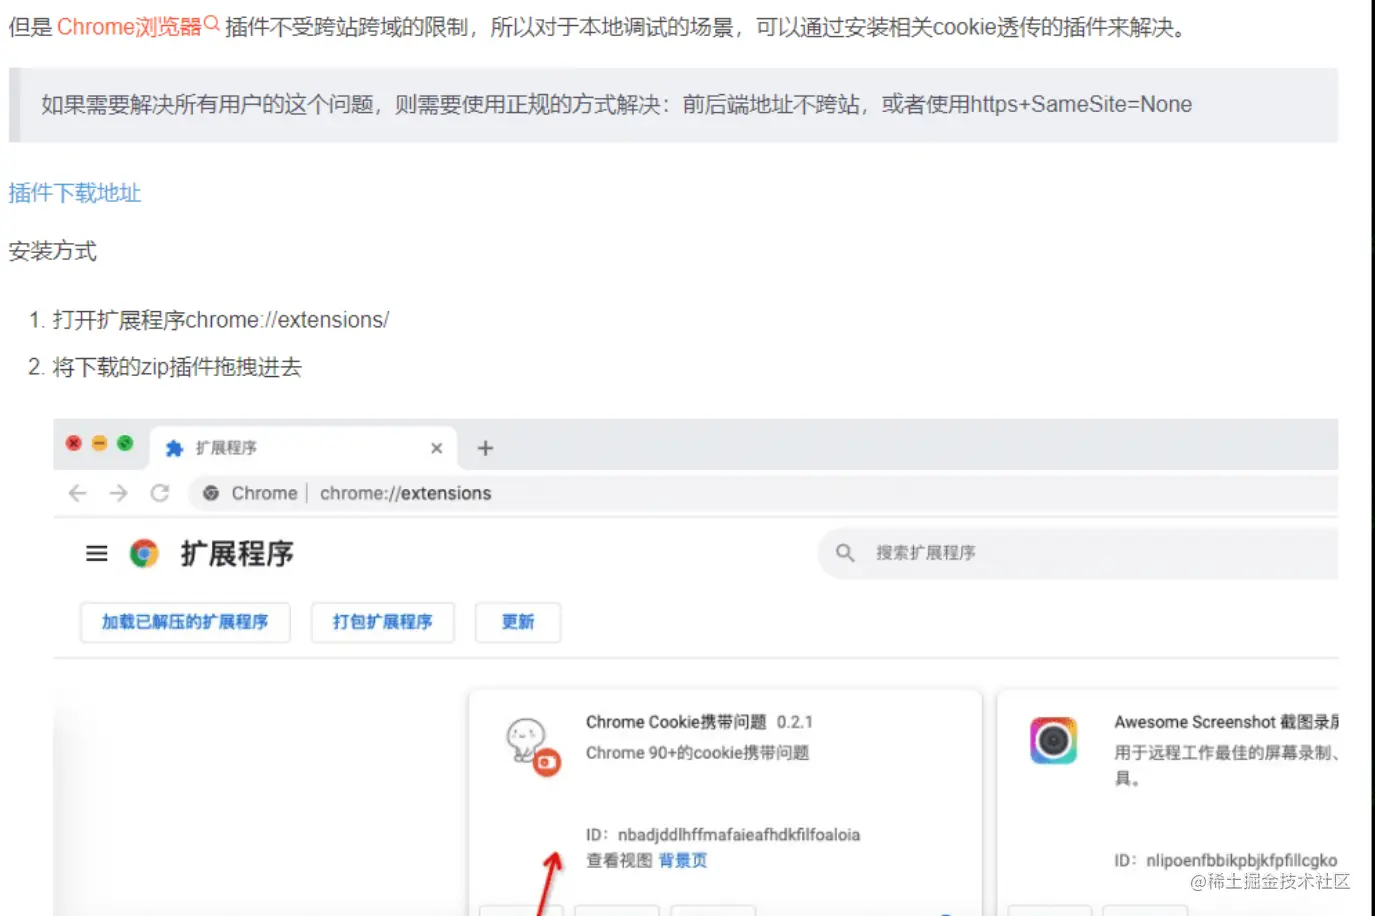Click the forward arrow in embedded browser
Screen dimensions: 1375x916
(118, 493)
